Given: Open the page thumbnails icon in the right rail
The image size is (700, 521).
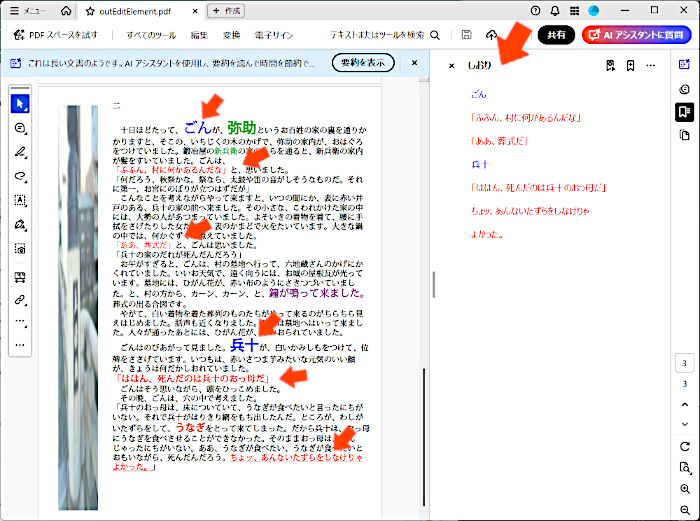Looking at the screenshot, I should tap(684, 135).
